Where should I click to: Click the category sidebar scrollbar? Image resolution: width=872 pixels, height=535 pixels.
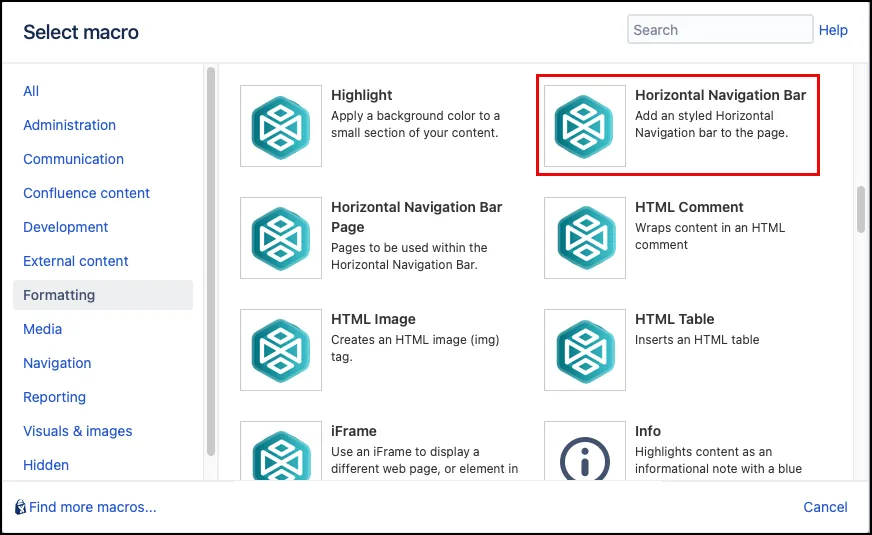point(211,261)
